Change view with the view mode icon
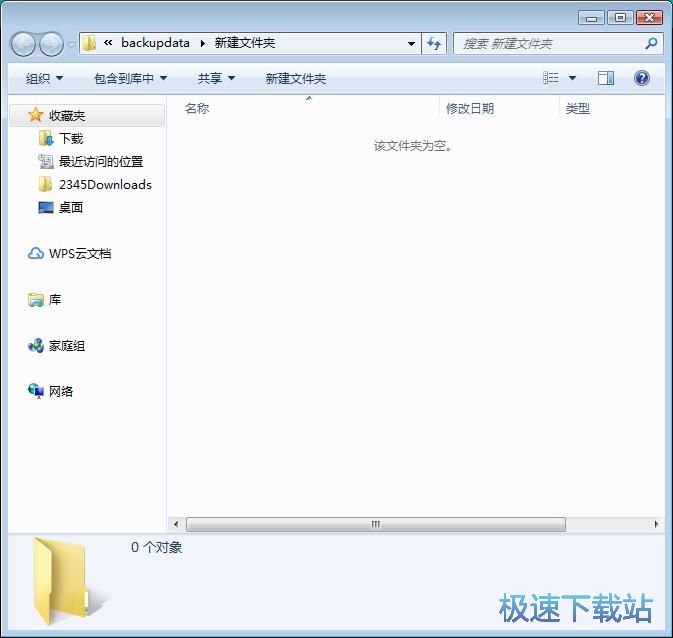This screenshot has height=638, width=673. click(x=551, y=78)
